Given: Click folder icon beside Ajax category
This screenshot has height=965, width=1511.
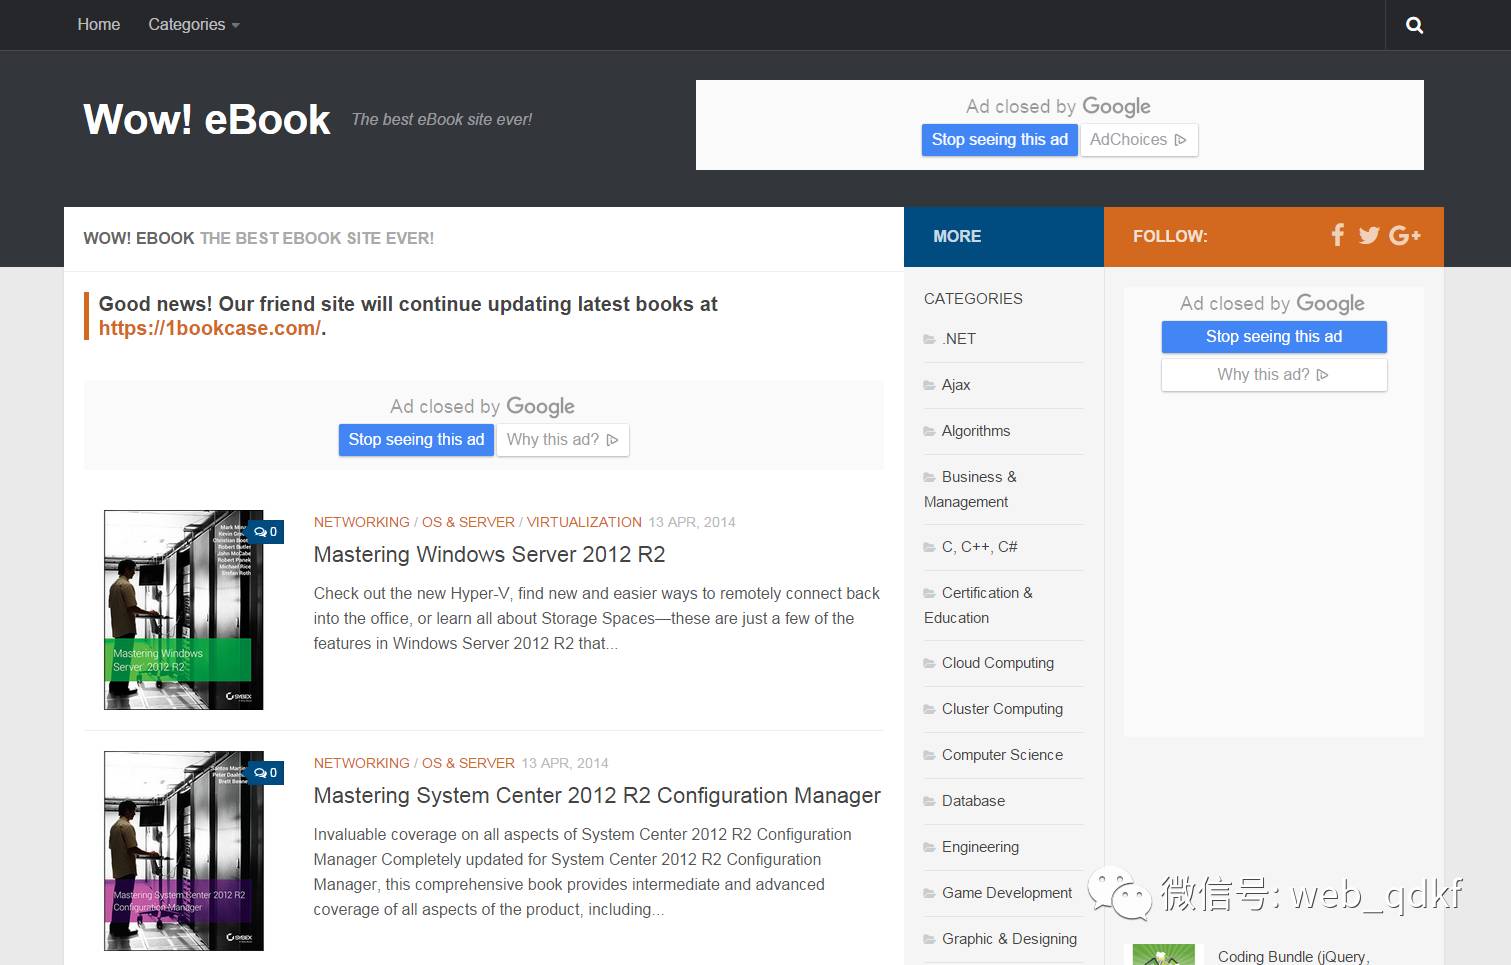Looking at the screenshot, I should click(x=929, y=385).
